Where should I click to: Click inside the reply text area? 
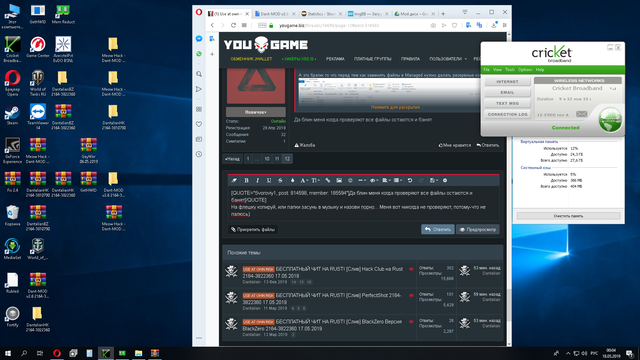363,203
